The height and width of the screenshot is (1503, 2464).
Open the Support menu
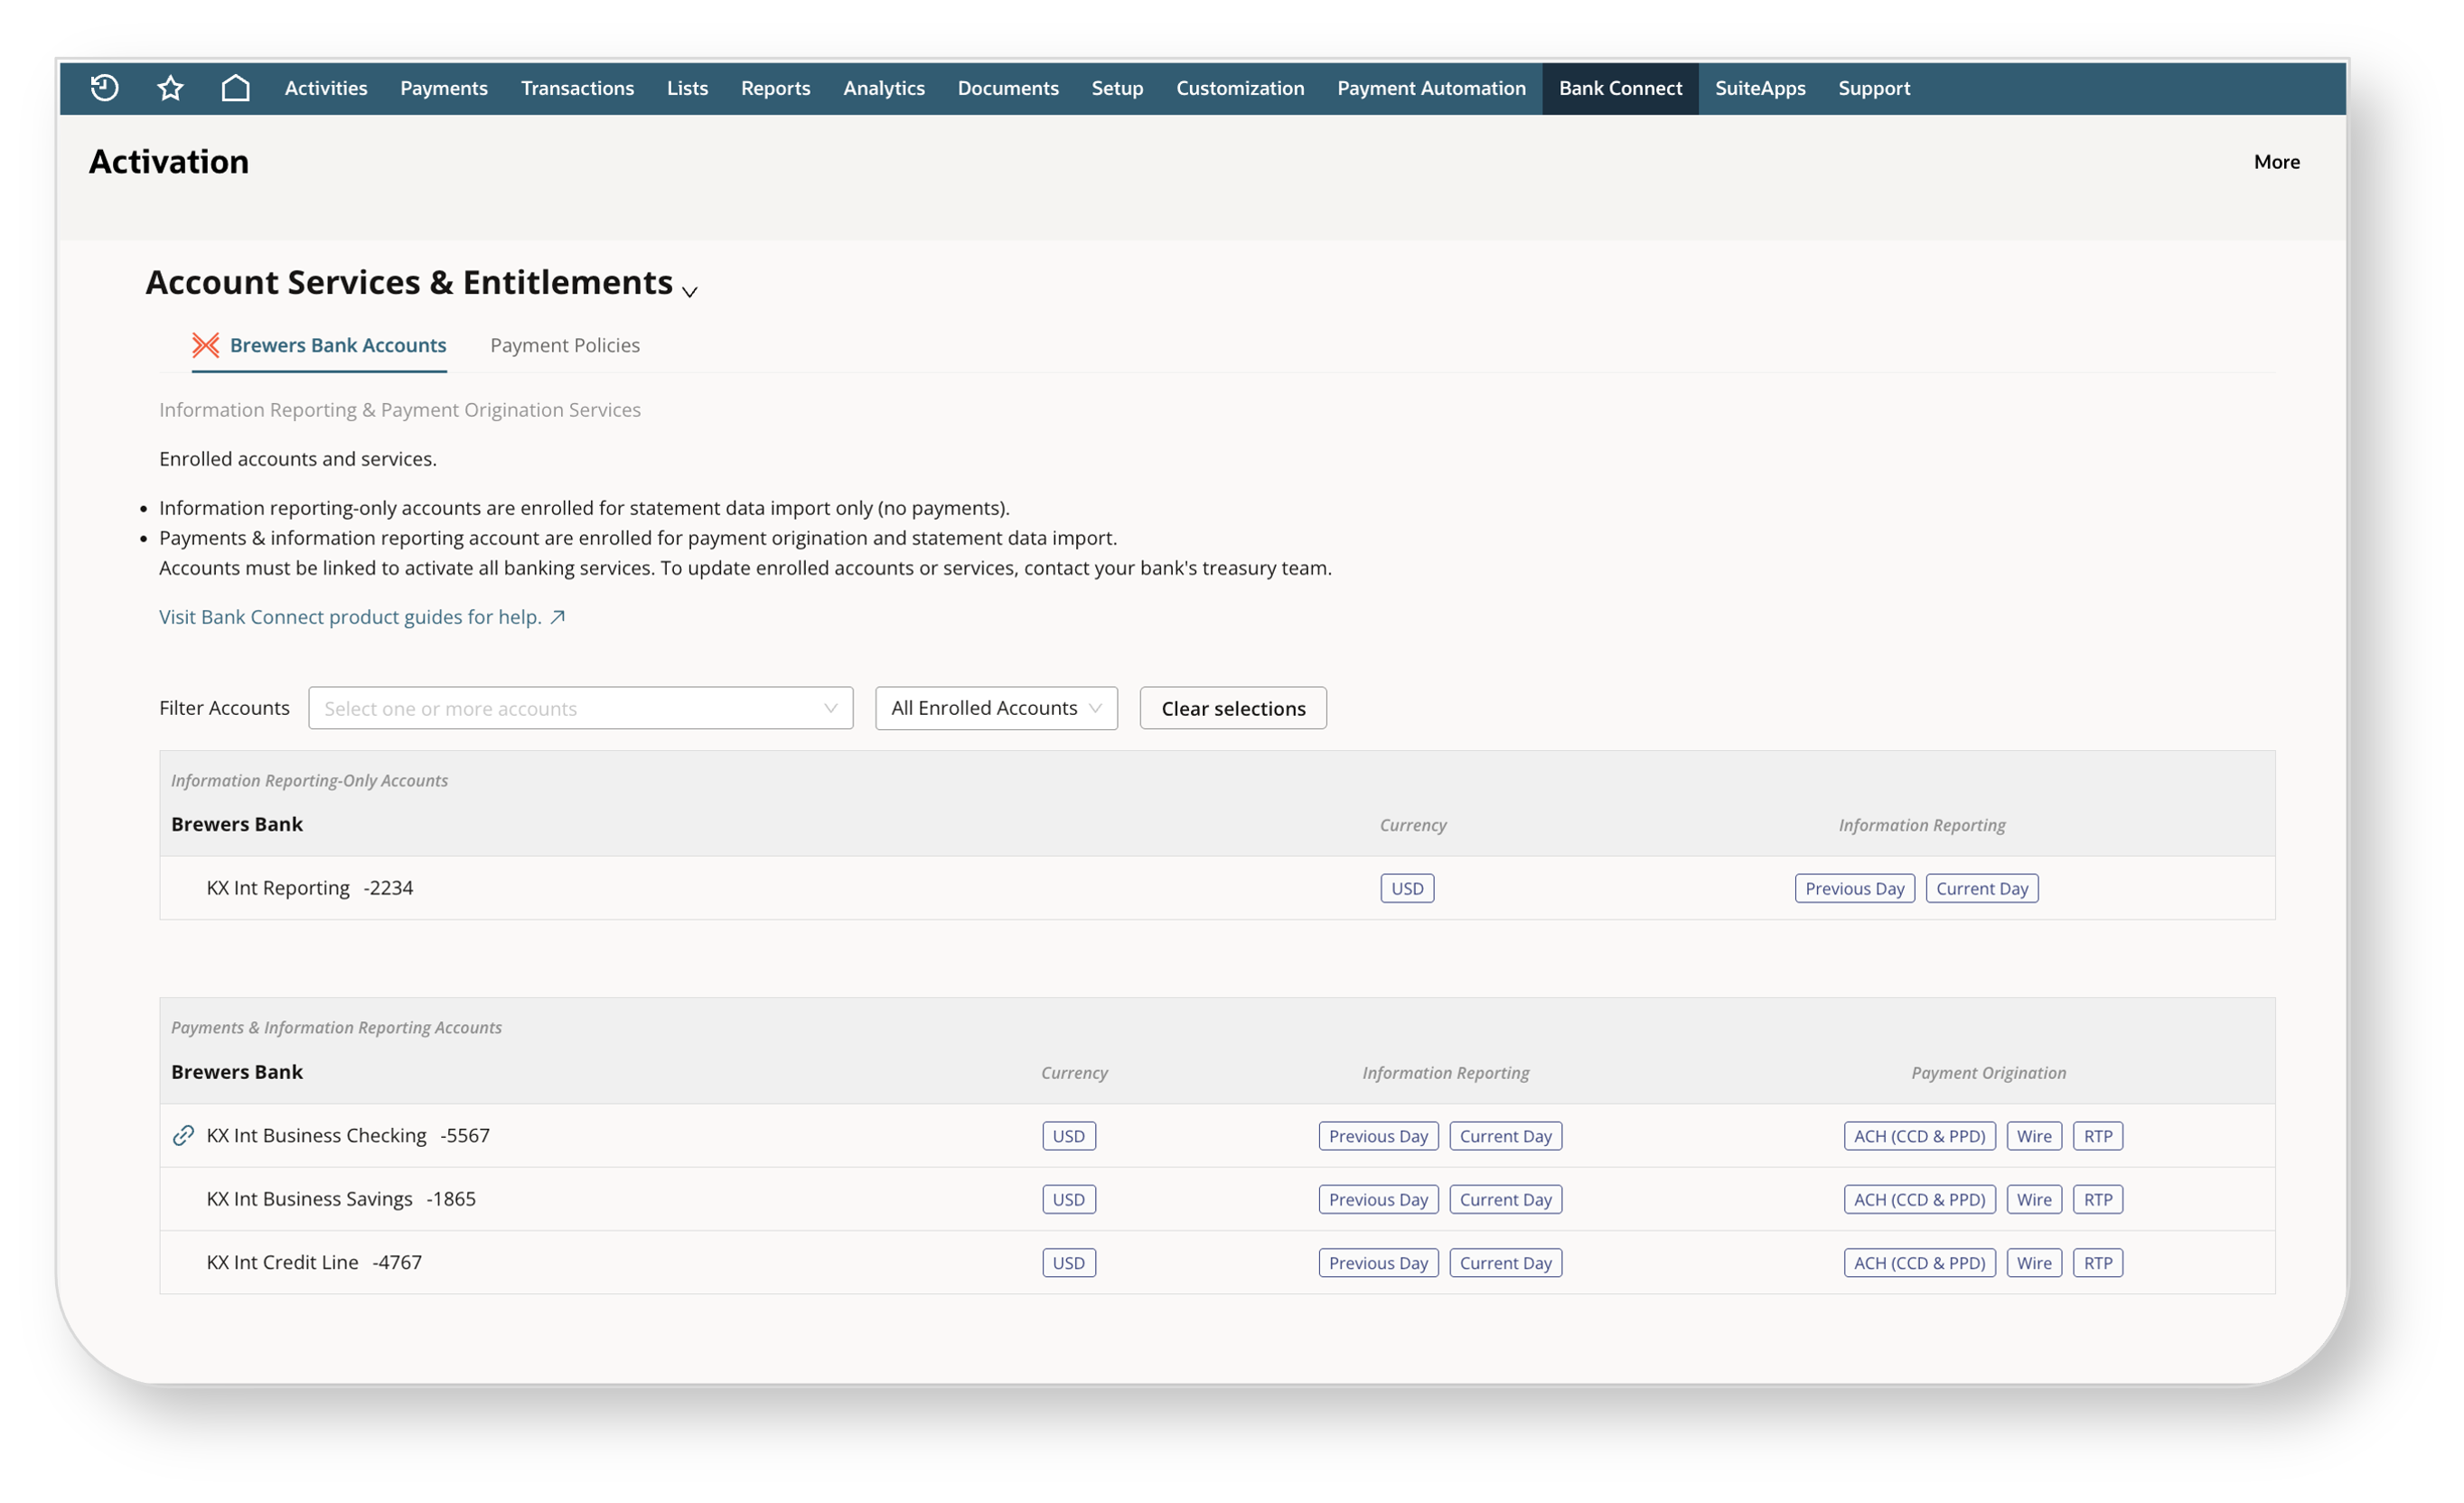point(1875,88)
